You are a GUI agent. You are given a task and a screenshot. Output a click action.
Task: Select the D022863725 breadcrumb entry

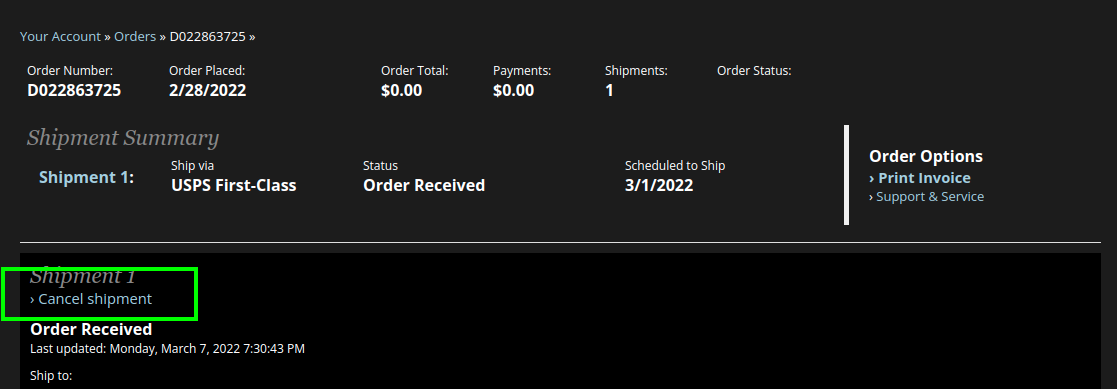click(x=207, y=36)
